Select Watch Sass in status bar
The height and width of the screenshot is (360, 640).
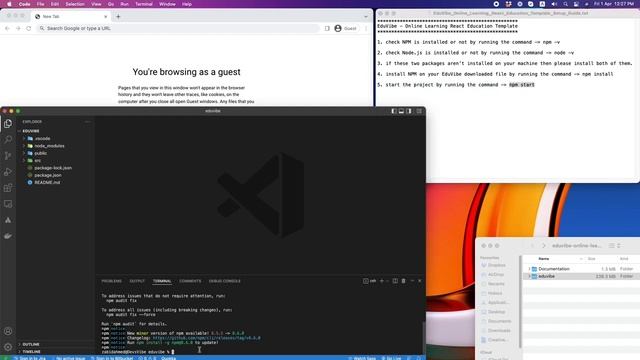click(x=362, y=358)
